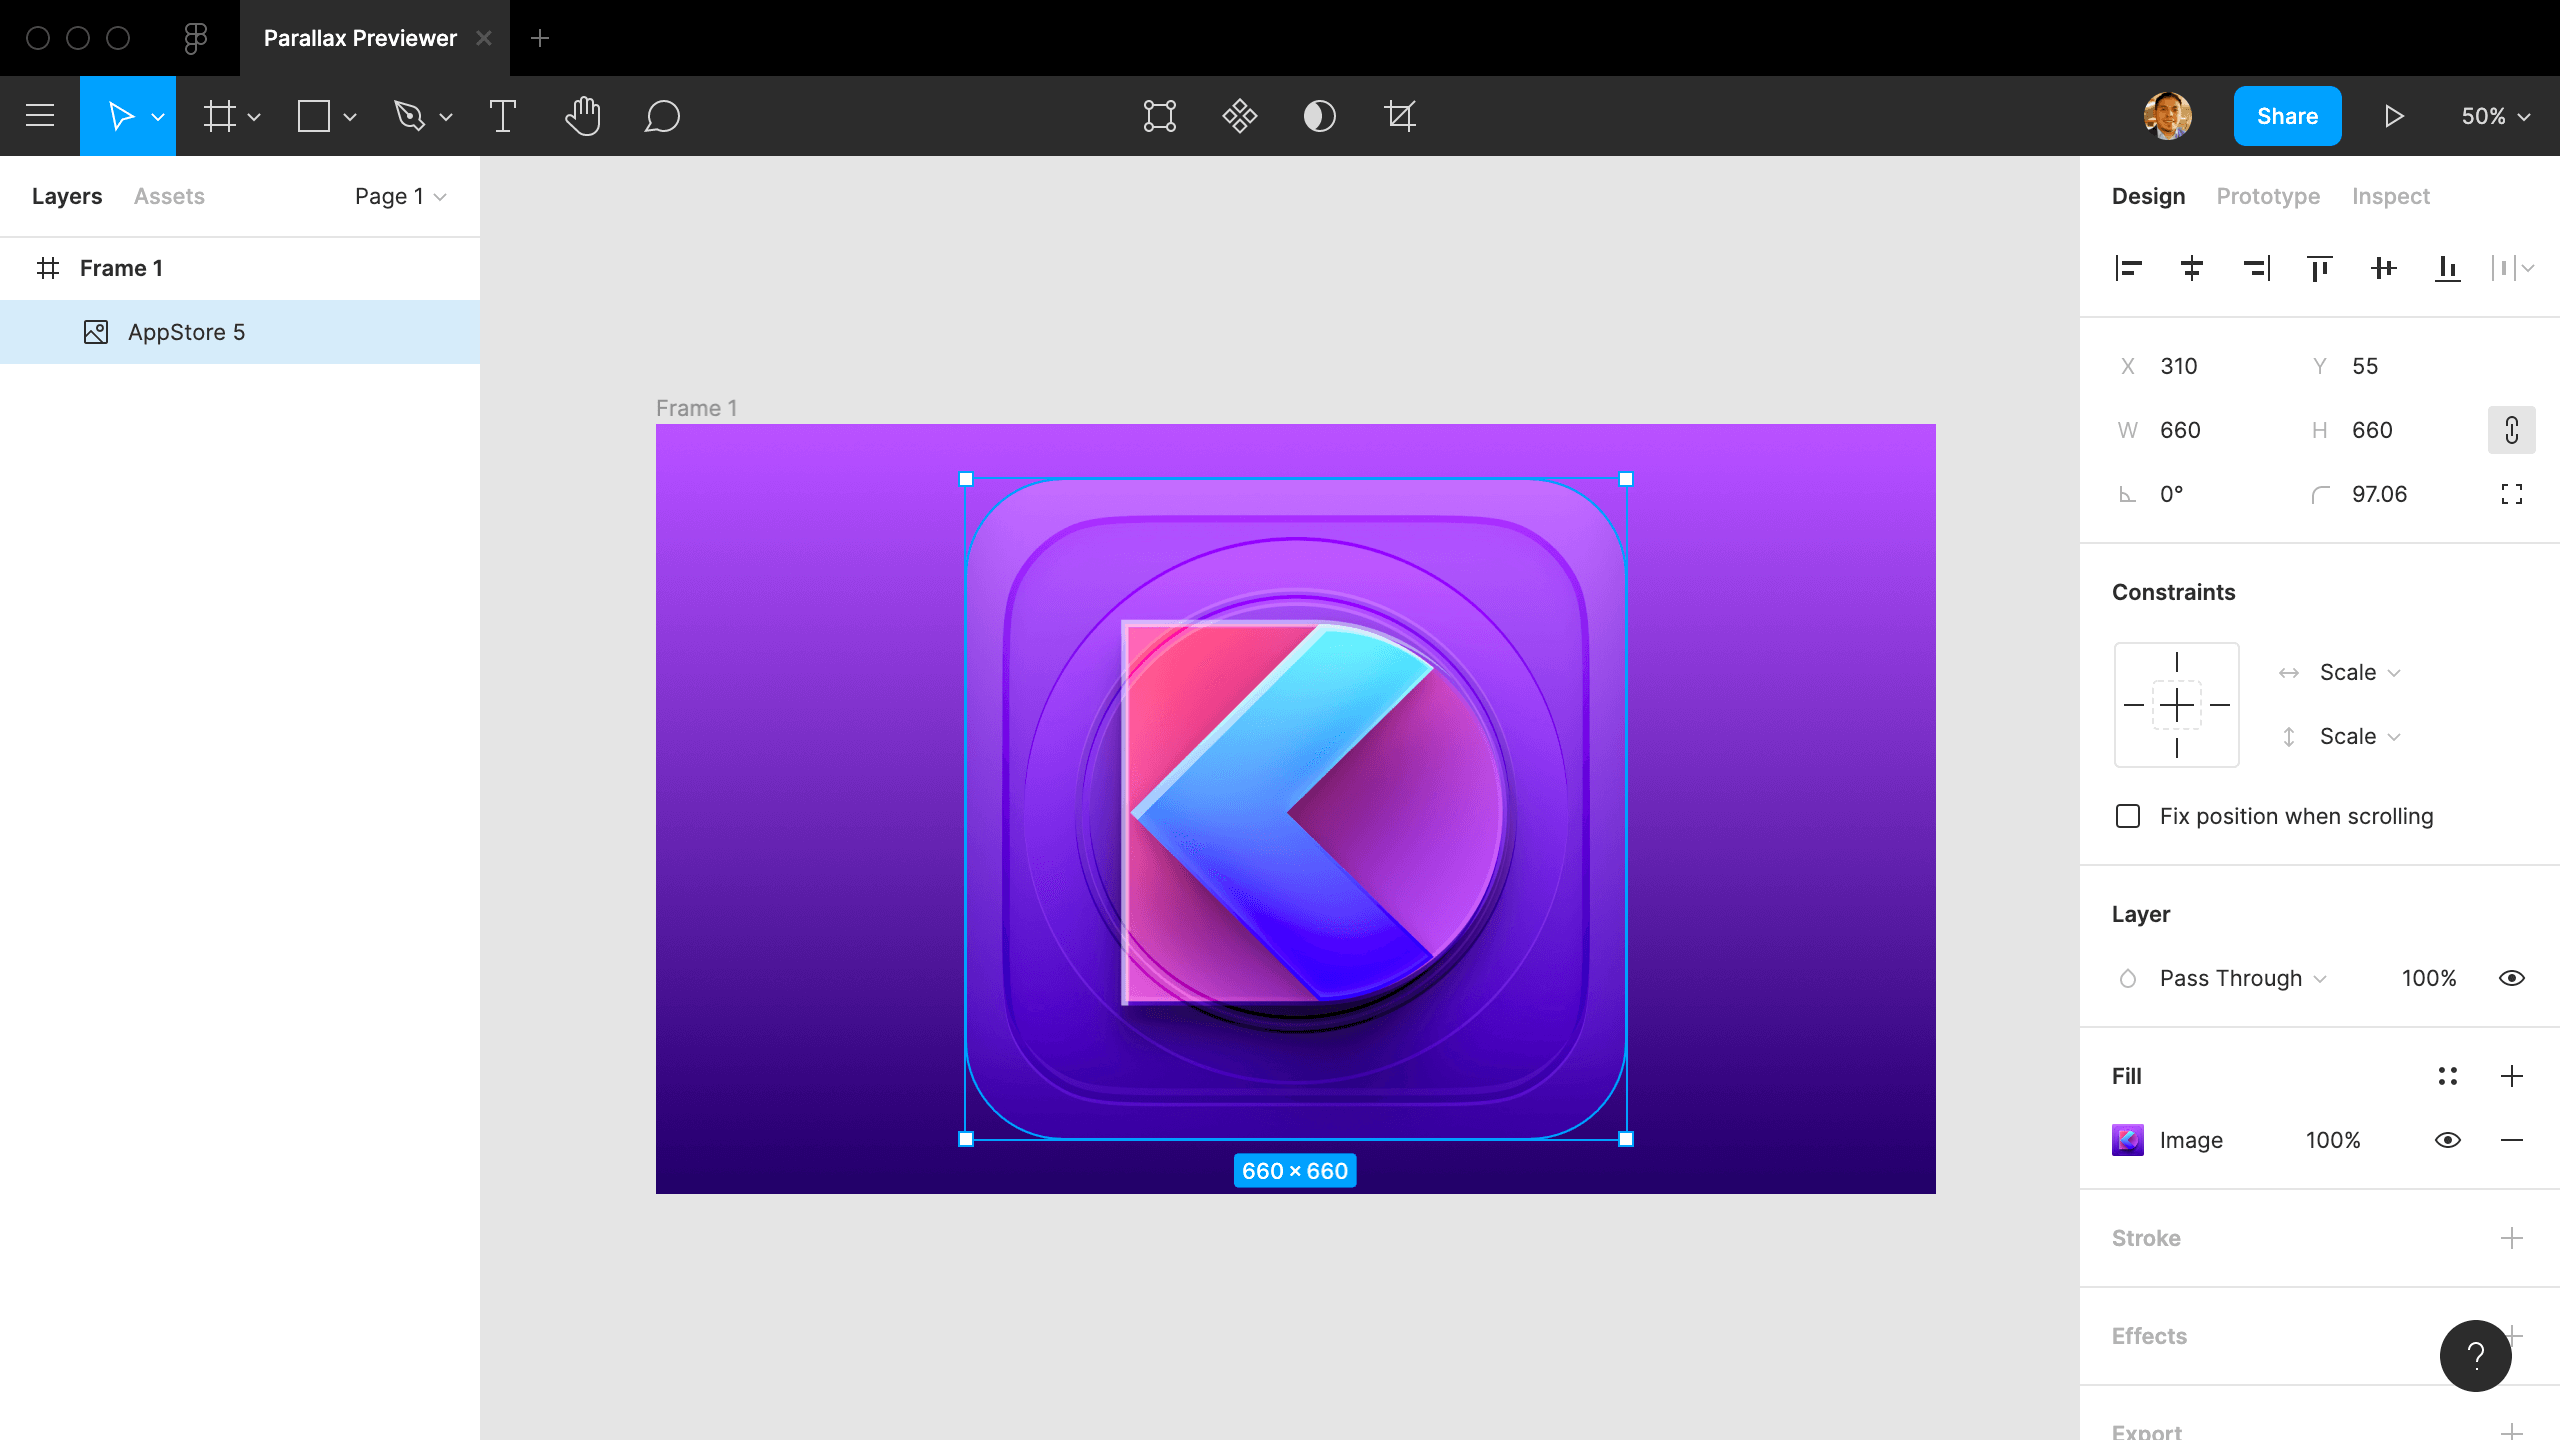Click align horizontal centers icon

pos(2191,268)
